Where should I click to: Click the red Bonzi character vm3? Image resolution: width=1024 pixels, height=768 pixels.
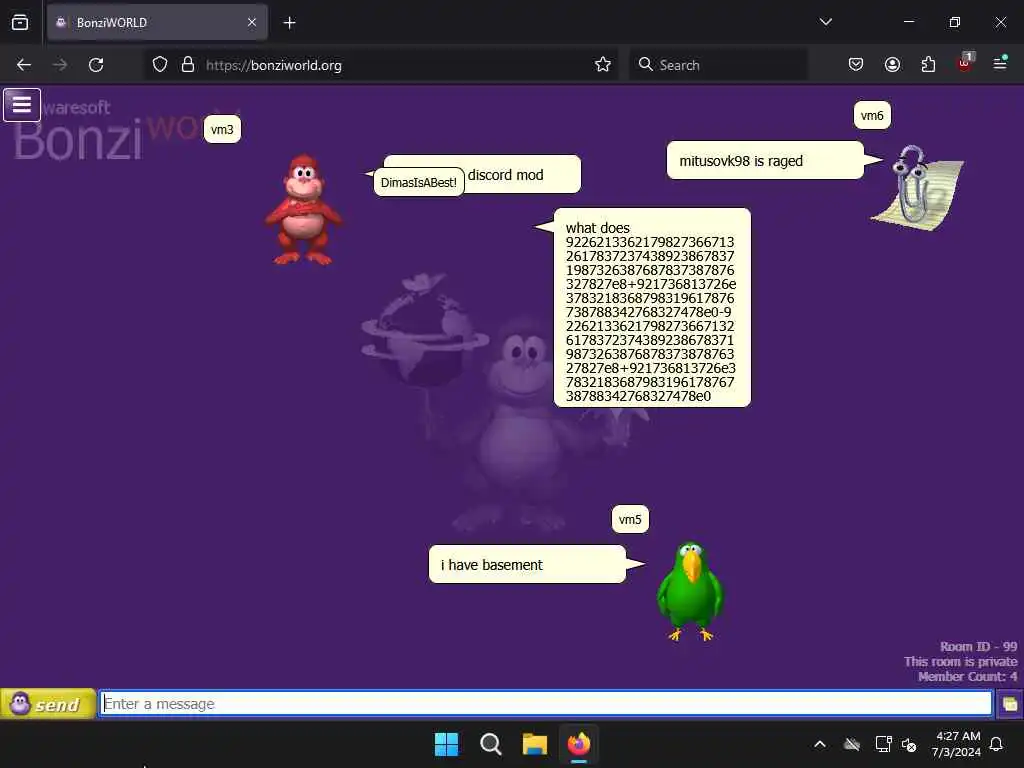pos(303,209)
